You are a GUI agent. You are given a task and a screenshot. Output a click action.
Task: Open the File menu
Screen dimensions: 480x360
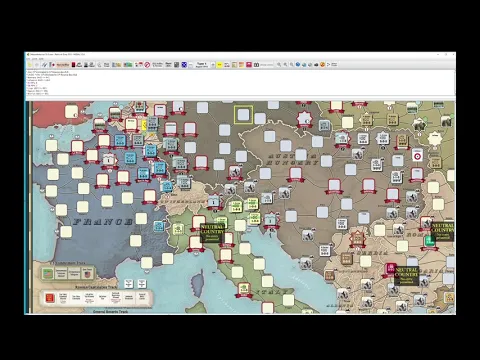coord(28,59)
